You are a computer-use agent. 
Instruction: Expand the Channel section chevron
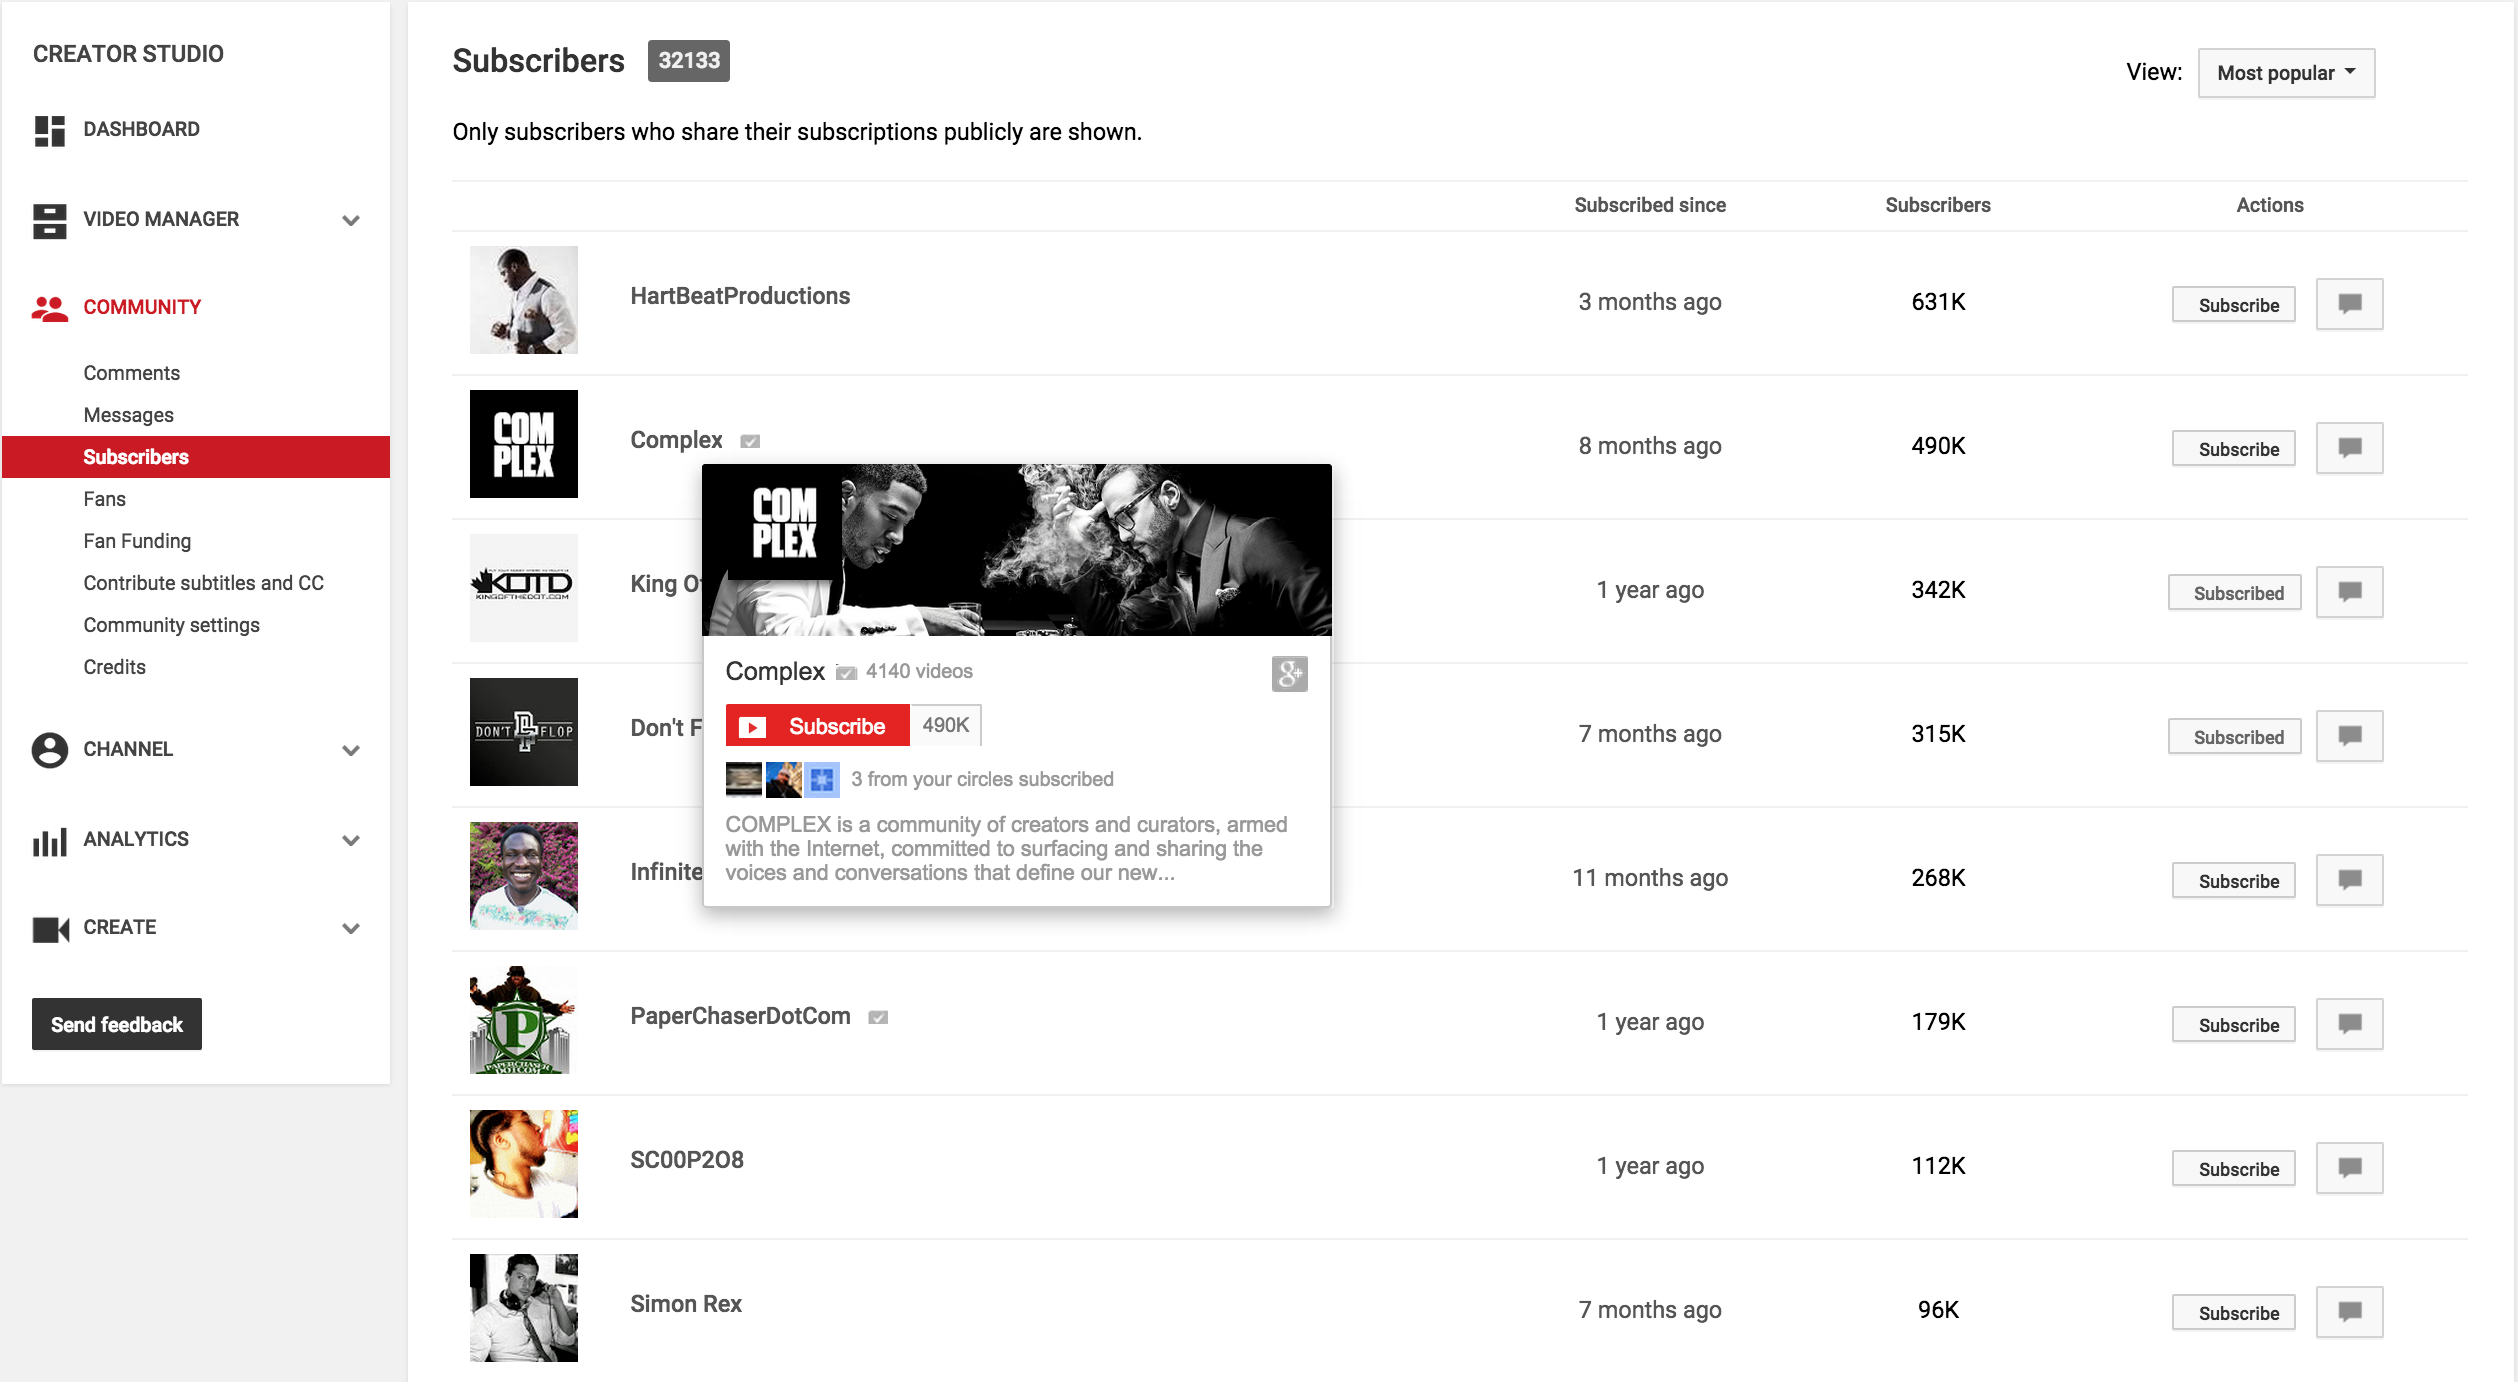[351, 750]
